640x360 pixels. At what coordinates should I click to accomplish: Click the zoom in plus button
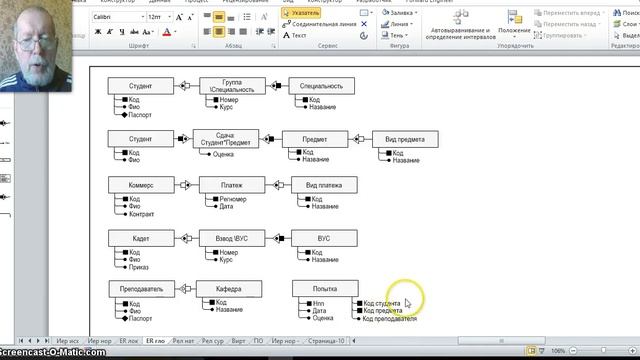pyautogui.click(x=633, y=351)
